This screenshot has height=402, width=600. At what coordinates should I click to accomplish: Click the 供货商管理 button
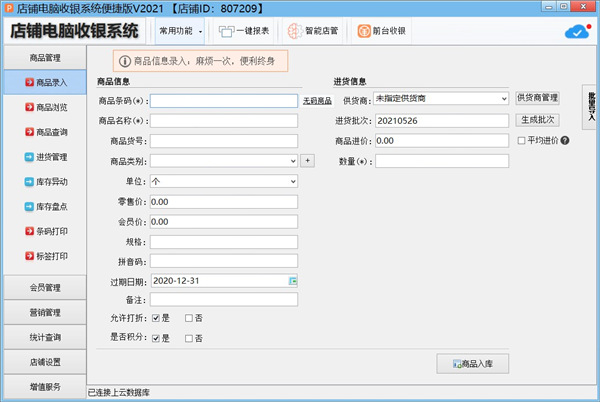click(x=537, y=98)
